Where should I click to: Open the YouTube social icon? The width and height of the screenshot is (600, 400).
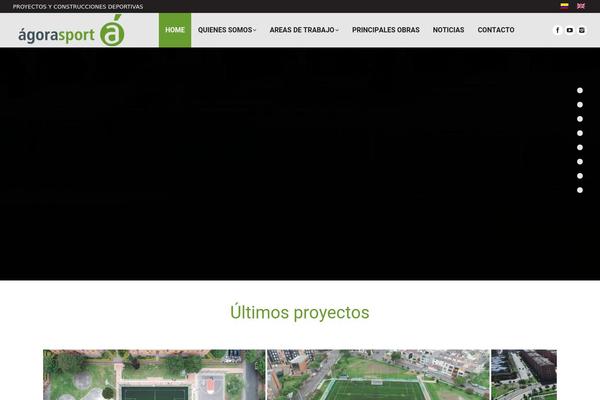click(x=570, y=30)
